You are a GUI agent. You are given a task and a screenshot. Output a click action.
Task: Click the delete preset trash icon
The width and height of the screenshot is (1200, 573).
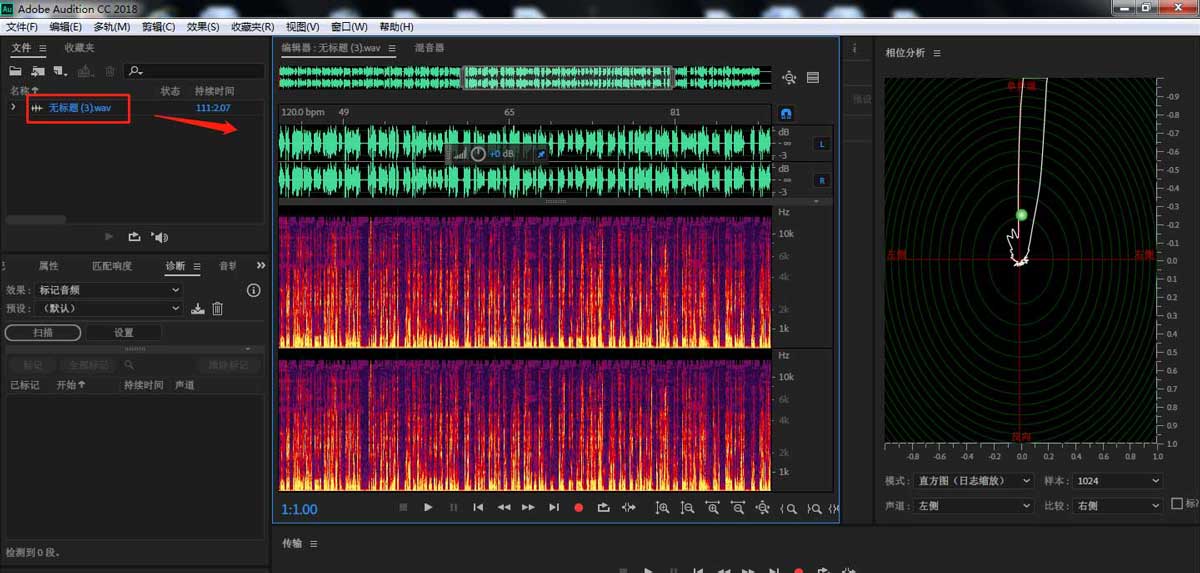(217, 309)
